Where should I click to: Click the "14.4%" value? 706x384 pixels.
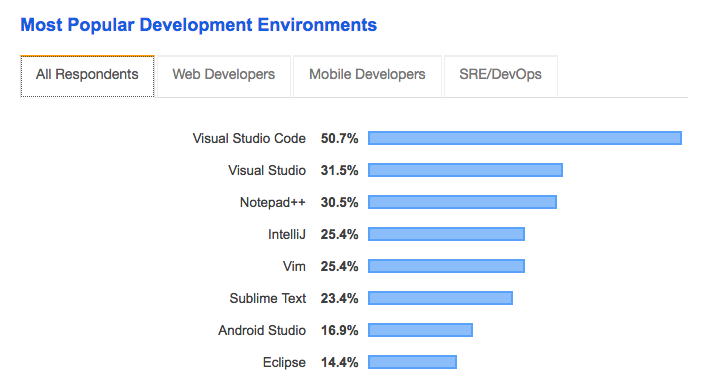[339, 362]
